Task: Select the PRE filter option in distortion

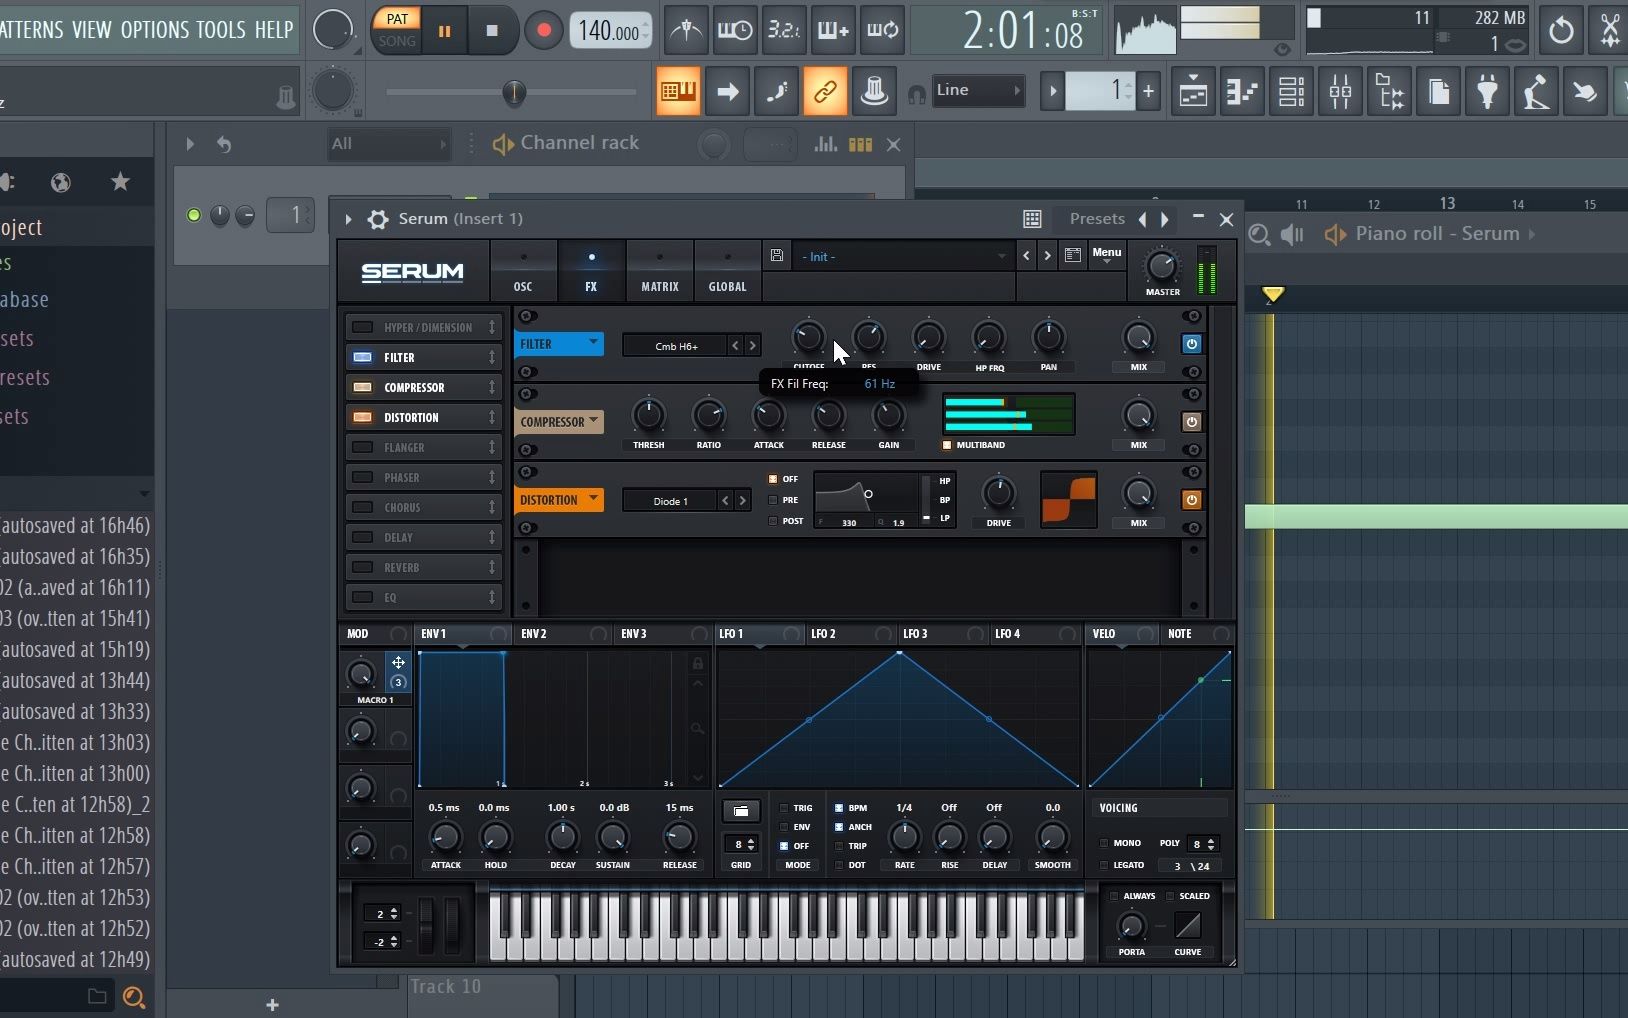Action: tap(773, 500)
